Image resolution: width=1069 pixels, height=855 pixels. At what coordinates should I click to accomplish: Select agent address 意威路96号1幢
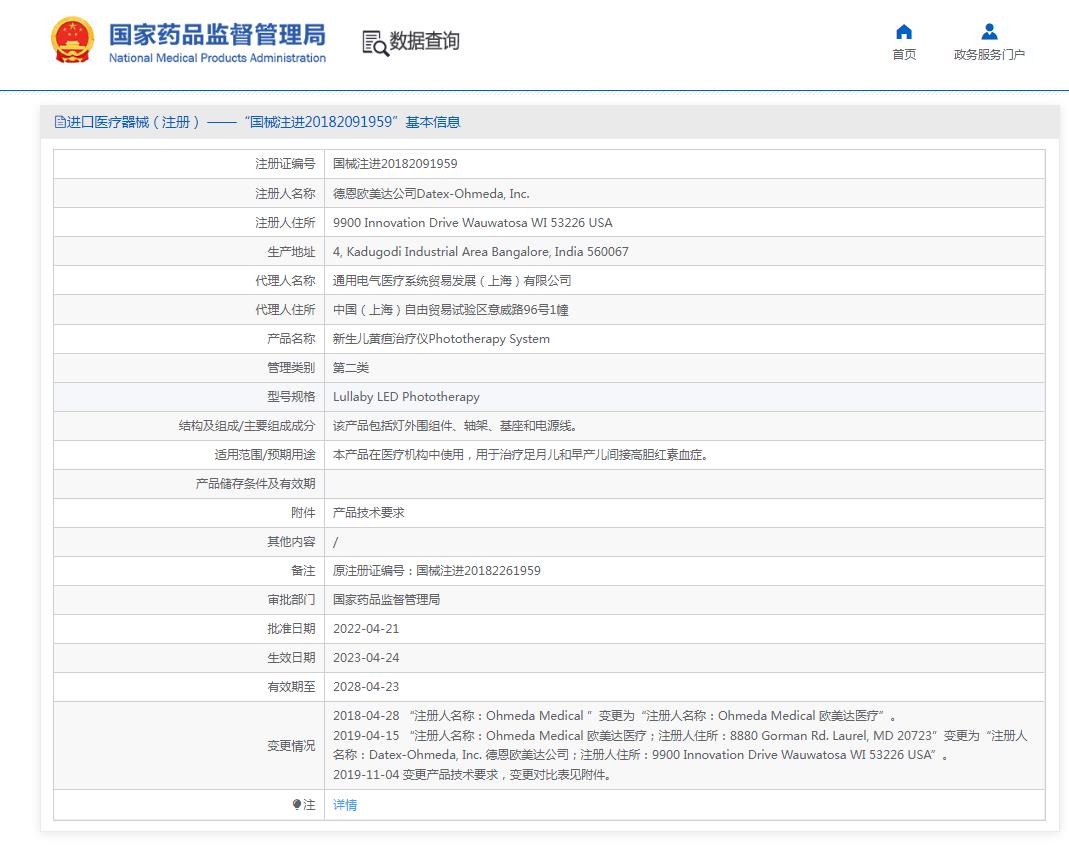tap(451, 310)
